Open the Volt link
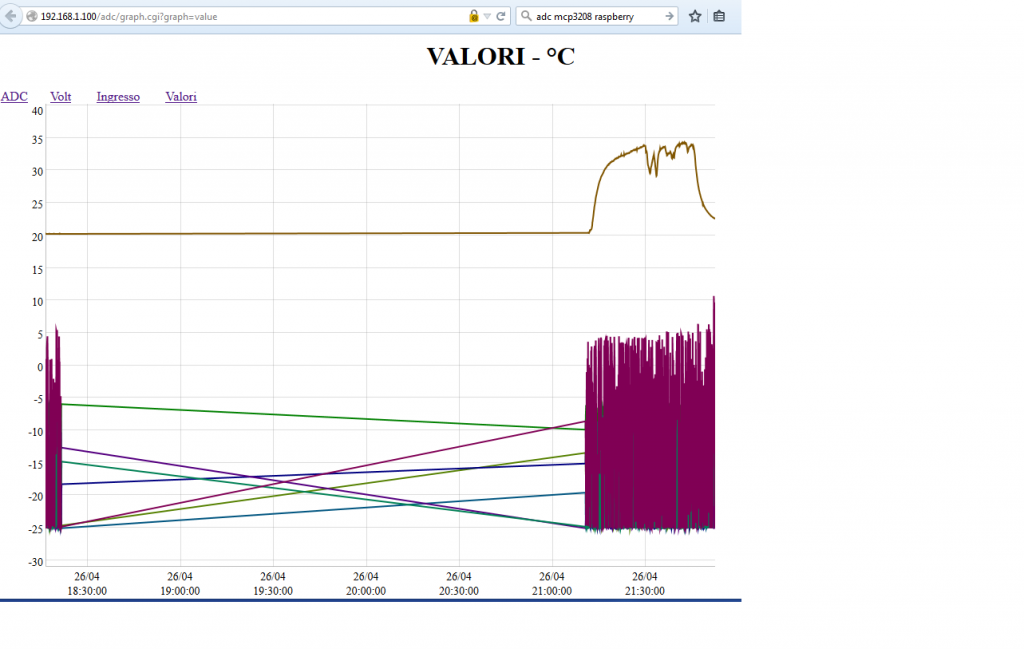This screenshot has width=1024, height=649. point(60,96)
